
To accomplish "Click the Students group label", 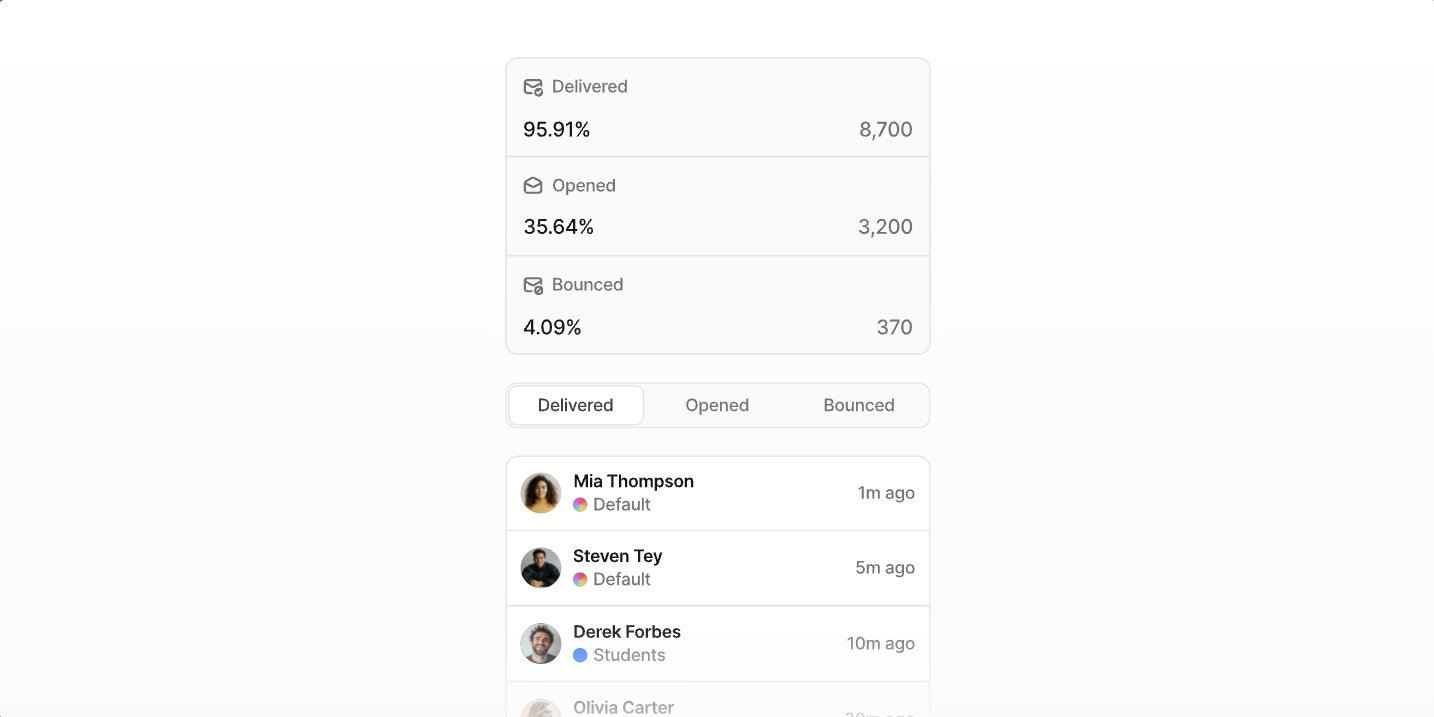I will coord(629,655).
